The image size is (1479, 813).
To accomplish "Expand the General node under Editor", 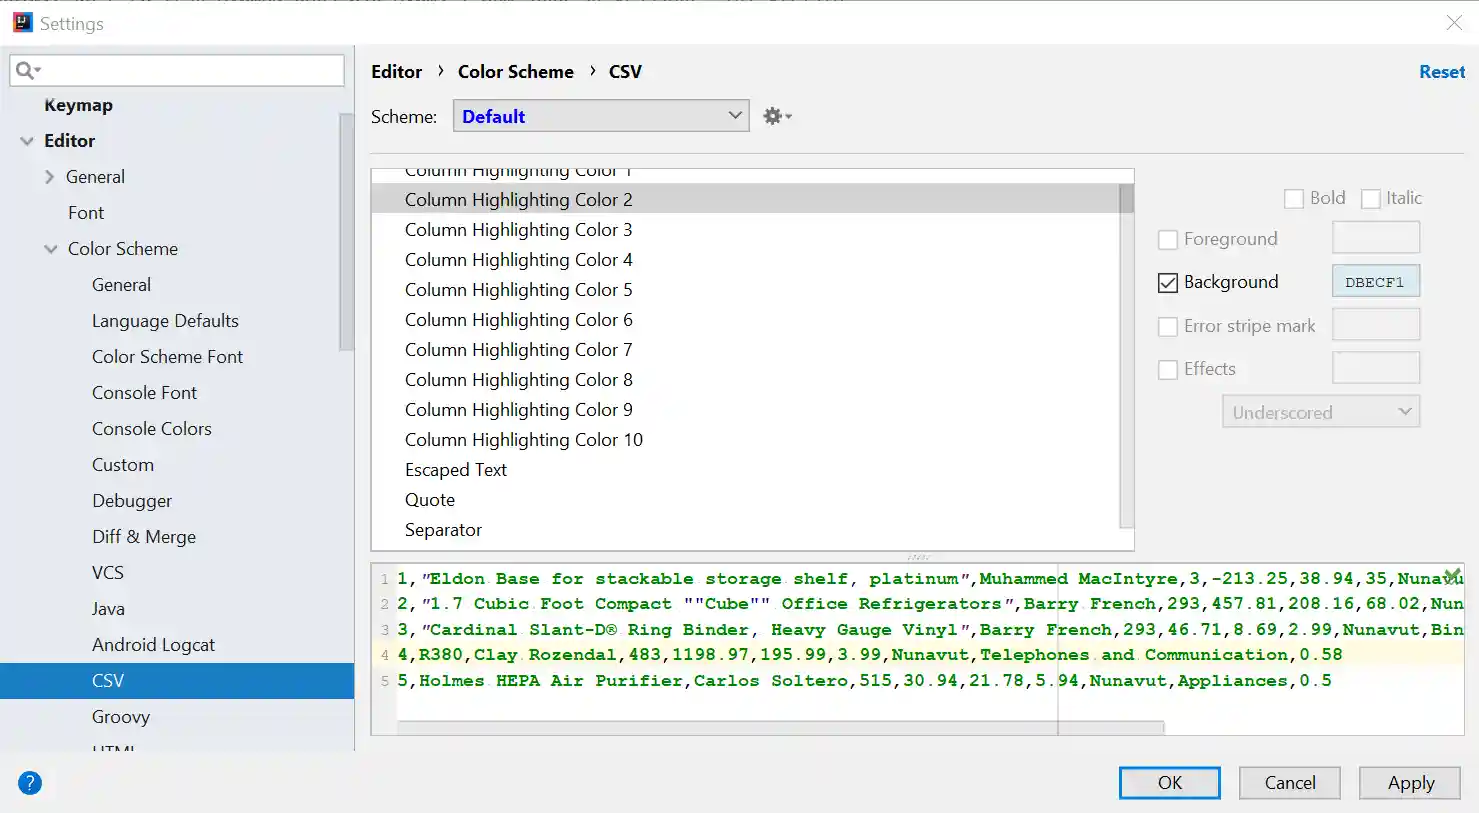I will tap(48, 176).
